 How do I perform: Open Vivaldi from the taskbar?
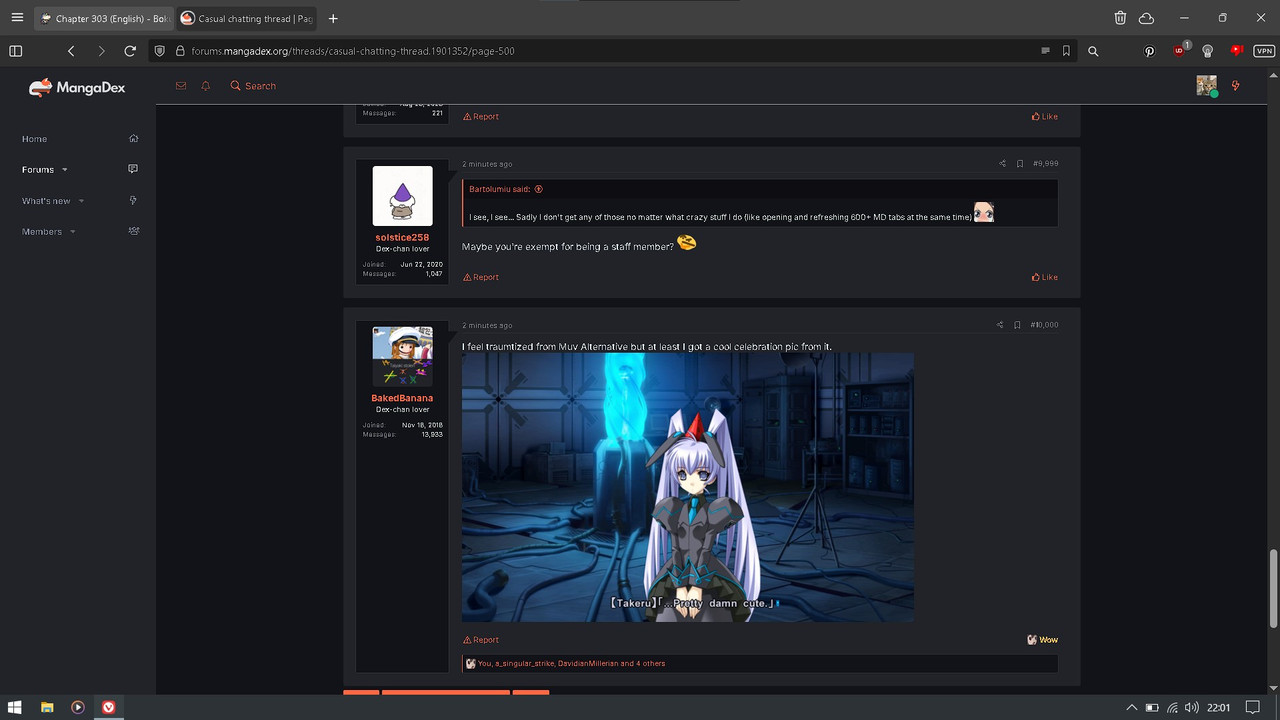click(x=109, y=707)
